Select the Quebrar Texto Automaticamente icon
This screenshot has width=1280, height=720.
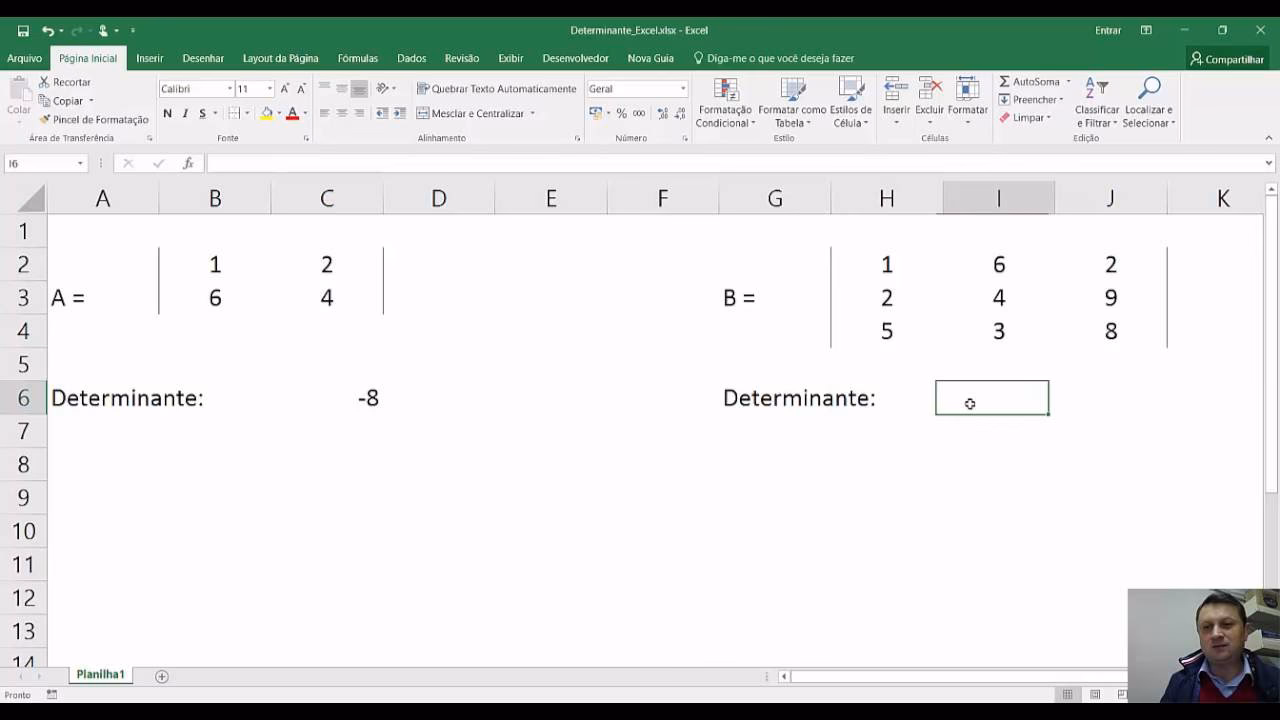[424, 88]
